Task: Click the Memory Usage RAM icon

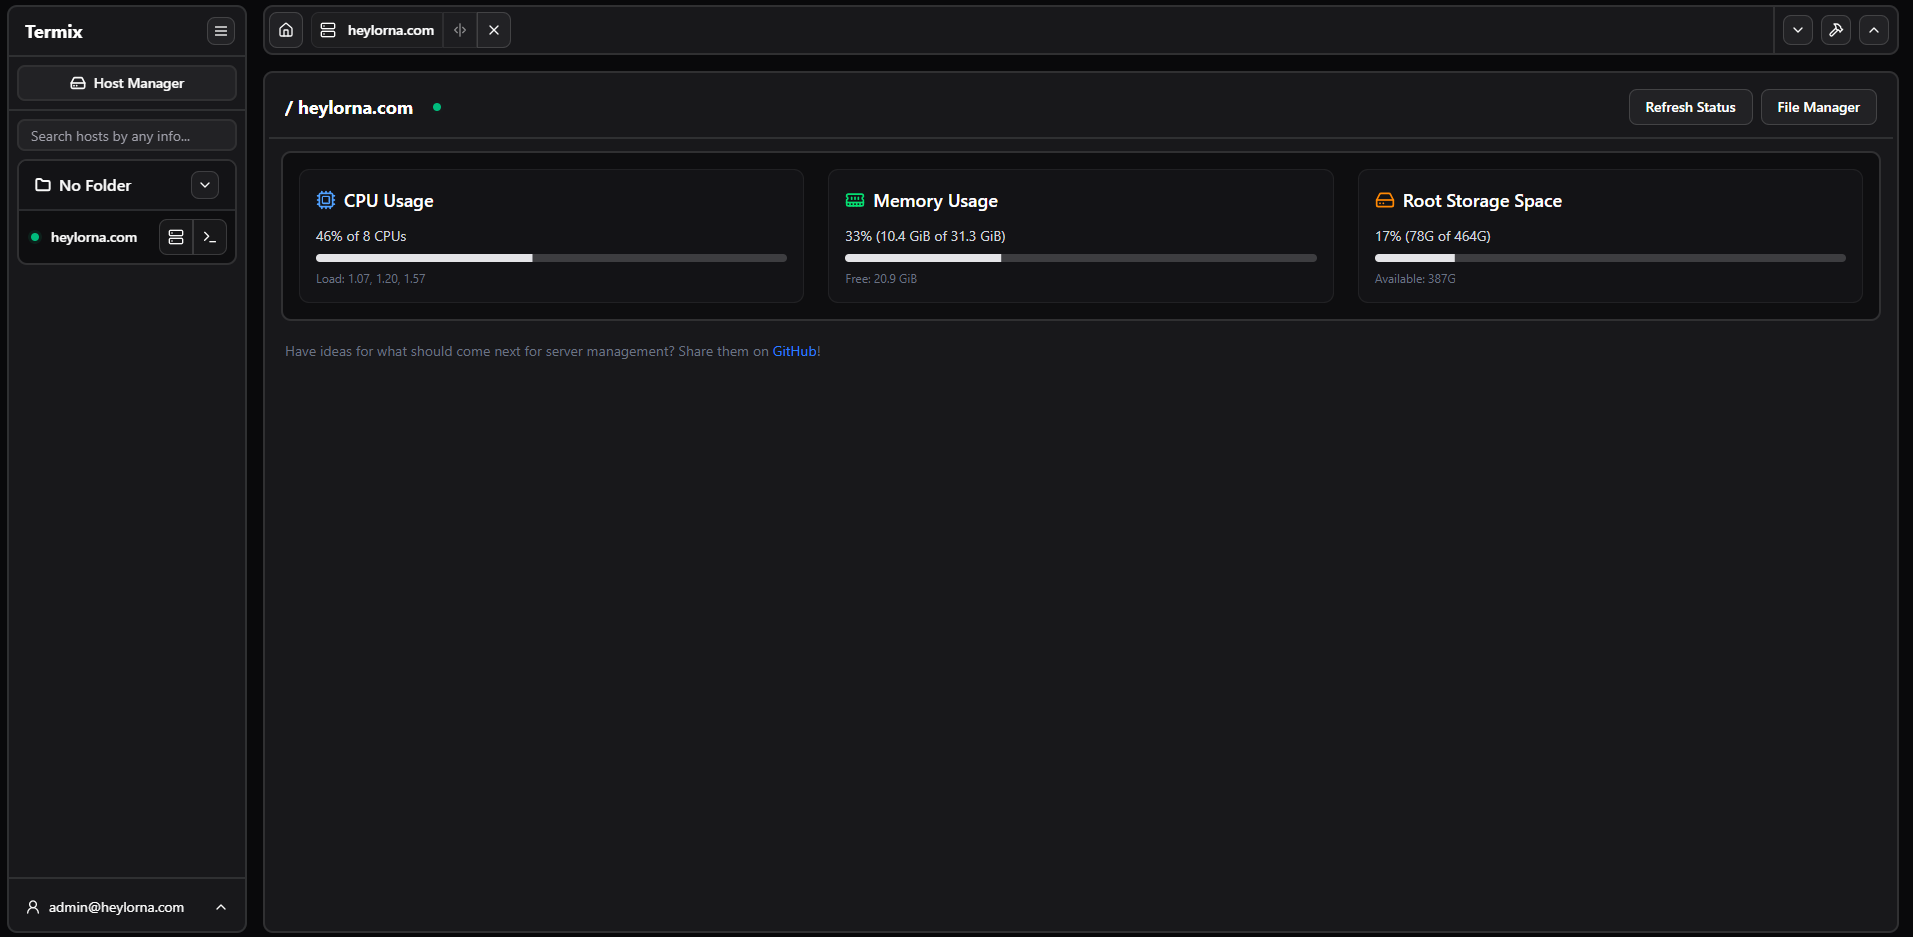Action: pos(855,200)
